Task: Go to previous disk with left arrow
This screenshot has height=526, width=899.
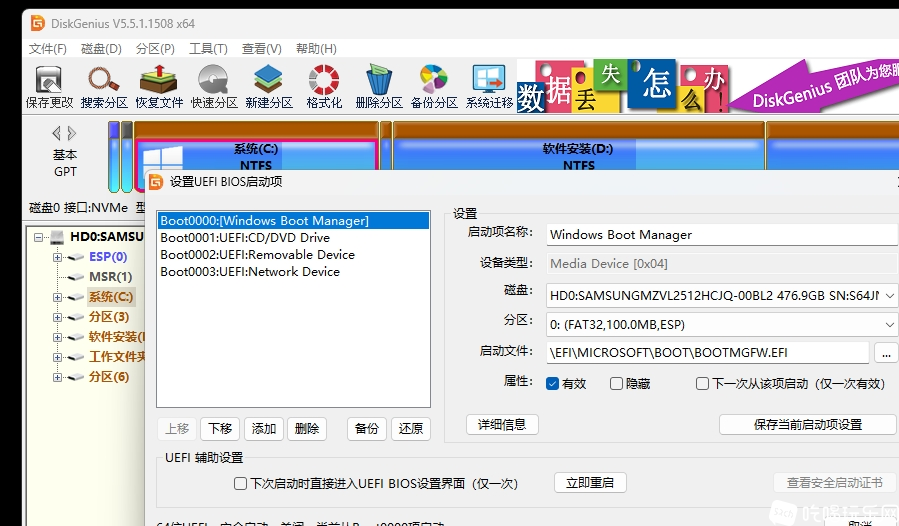Action: (56, 134)
